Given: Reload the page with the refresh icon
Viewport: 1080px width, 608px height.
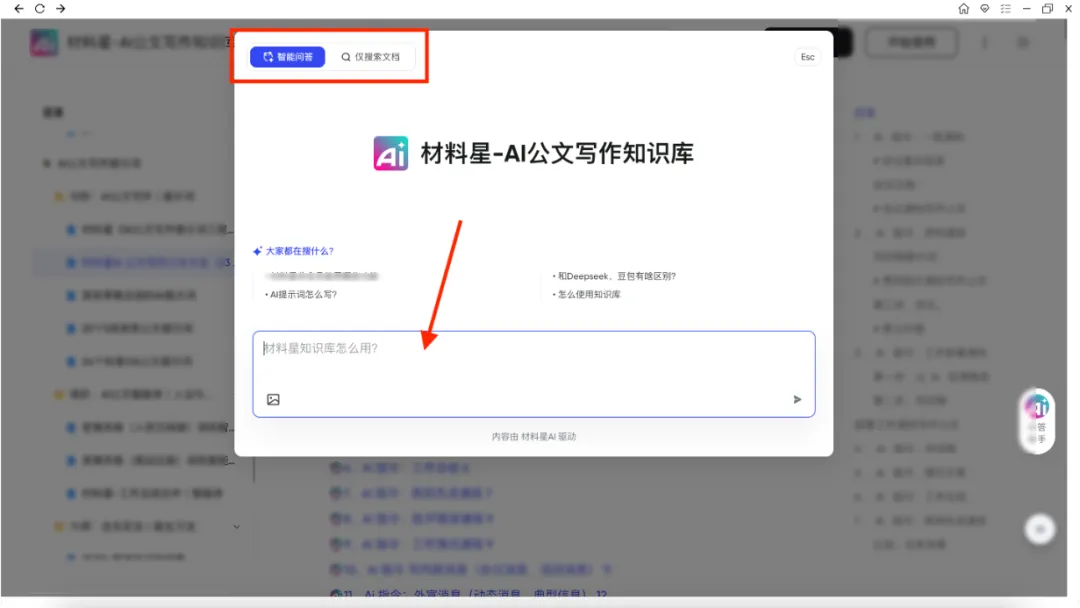Looking at the screenshot, I should point(40,8).
